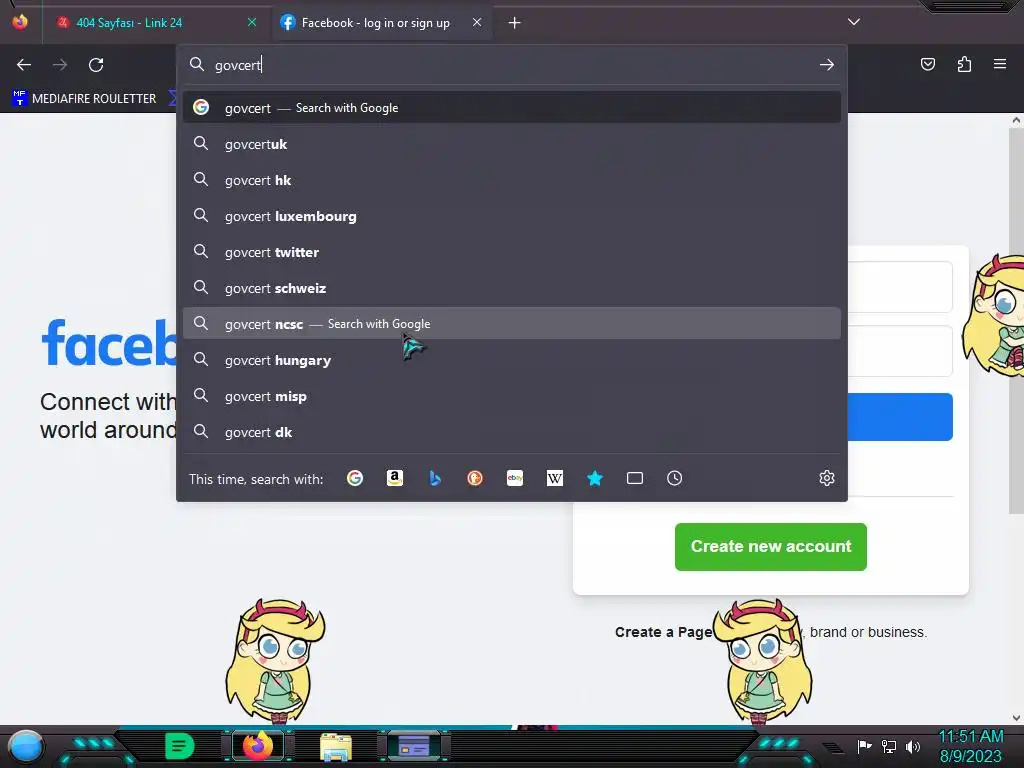Image resolution: width=1024 pixels, height=768 pixels.
Task: Search this time with Amazon icon
Action: (394, 479)
